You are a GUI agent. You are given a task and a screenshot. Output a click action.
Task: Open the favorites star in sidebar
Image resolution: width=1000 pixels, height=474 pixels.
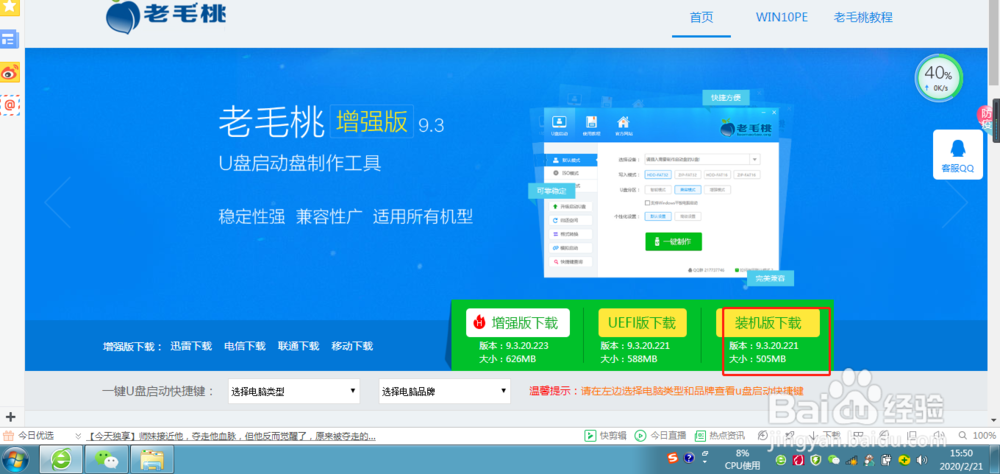pyautogui.click(x=10, y=6)
